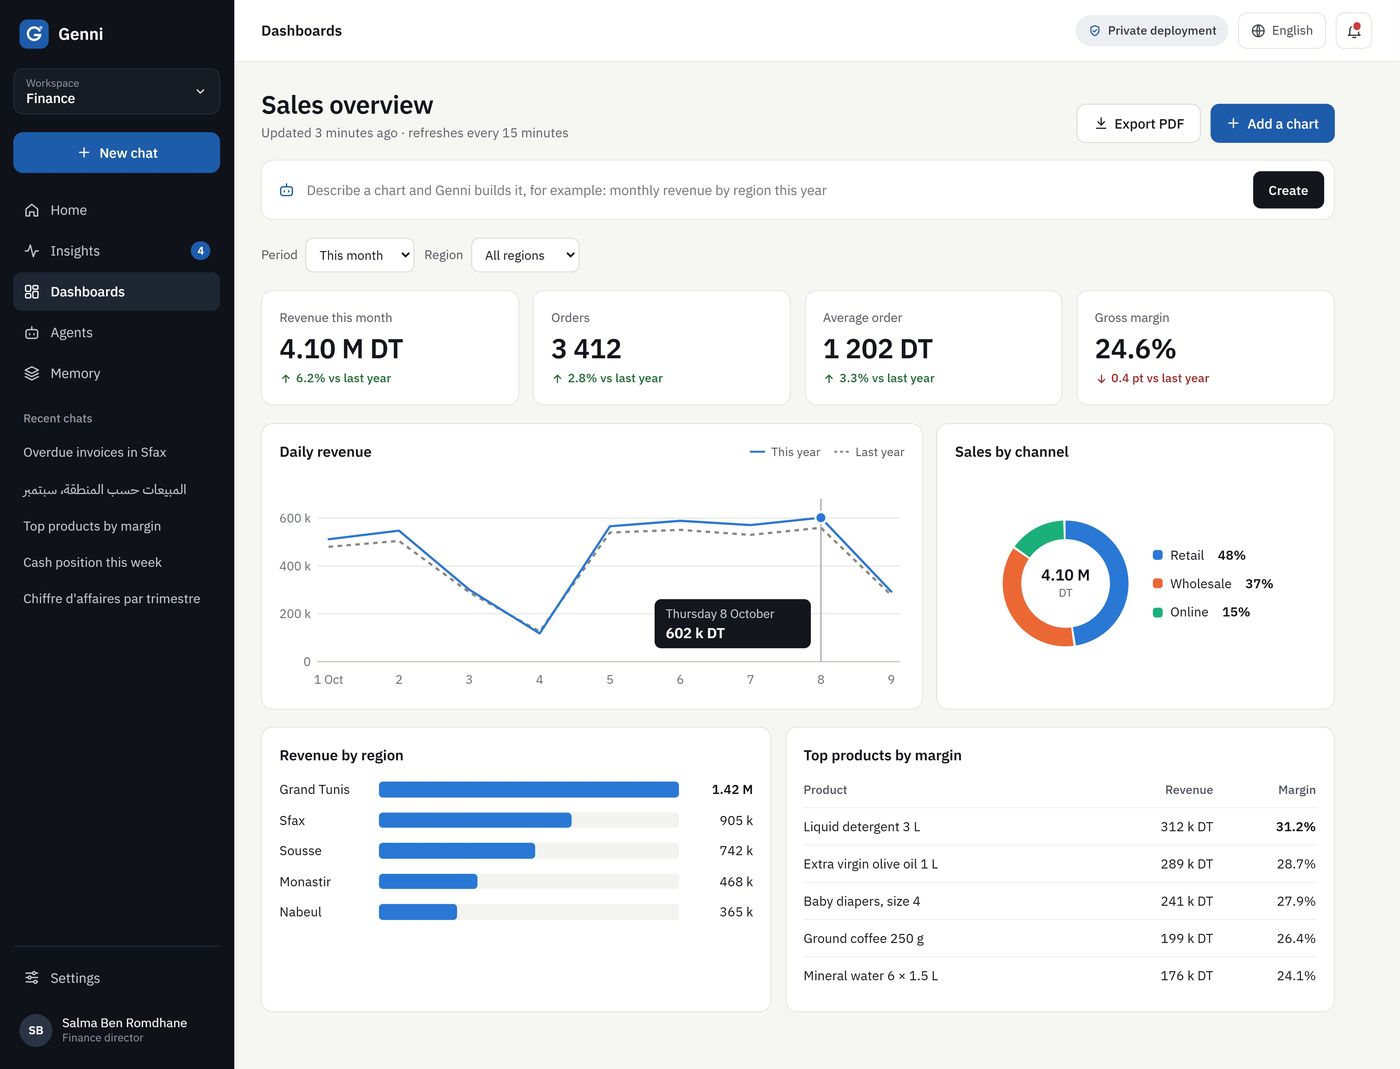
Task: Click the Genni logo icon
Action: (34, 34)
